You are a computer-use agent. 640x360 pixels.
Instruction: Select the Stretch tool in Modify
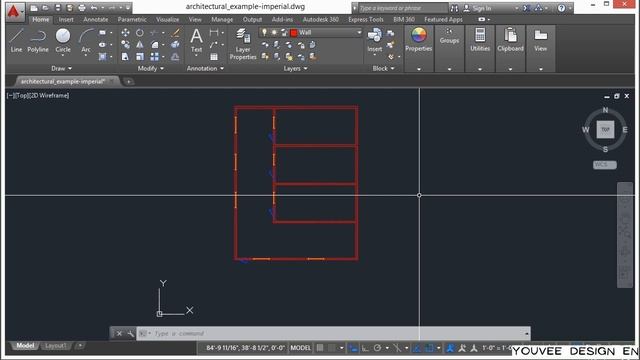[x=125, y=57]
